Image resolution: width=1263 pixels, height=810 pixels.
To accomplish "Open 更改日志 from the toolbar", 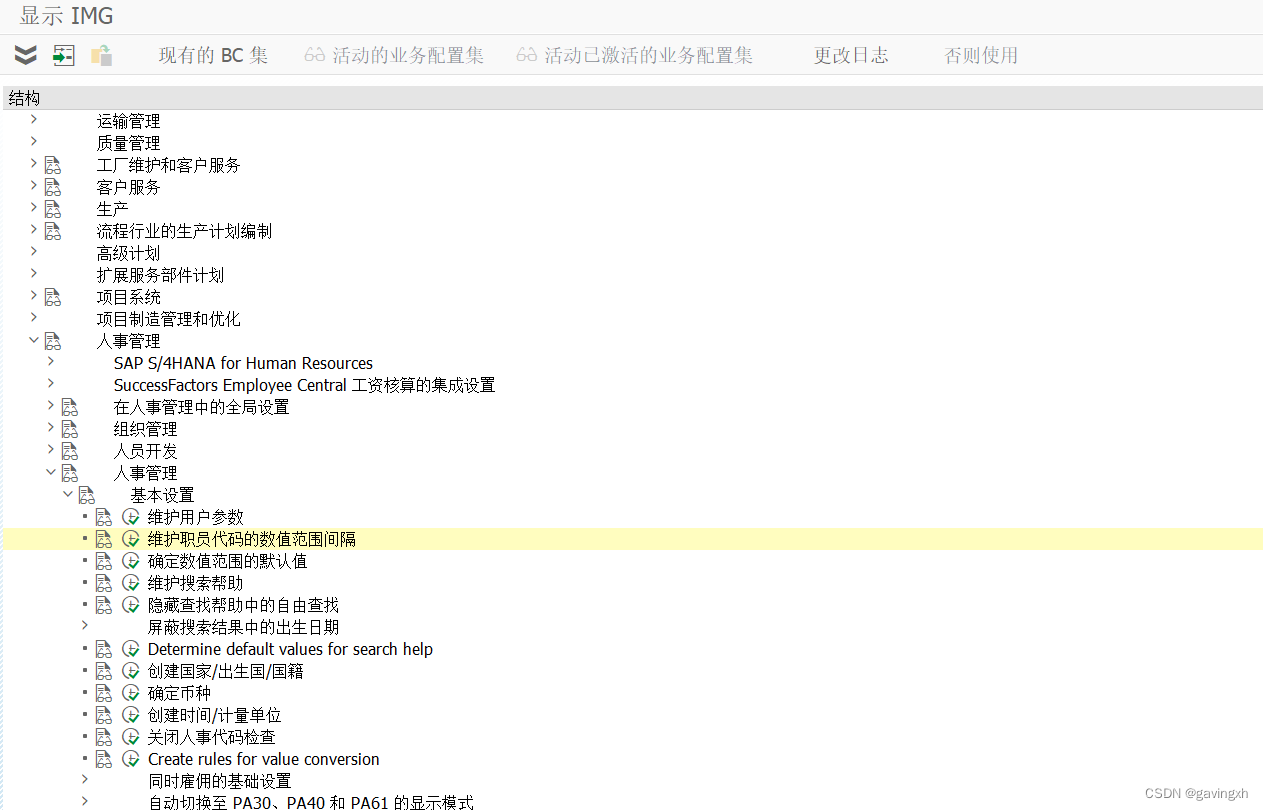I will click(x=851, y=55).
